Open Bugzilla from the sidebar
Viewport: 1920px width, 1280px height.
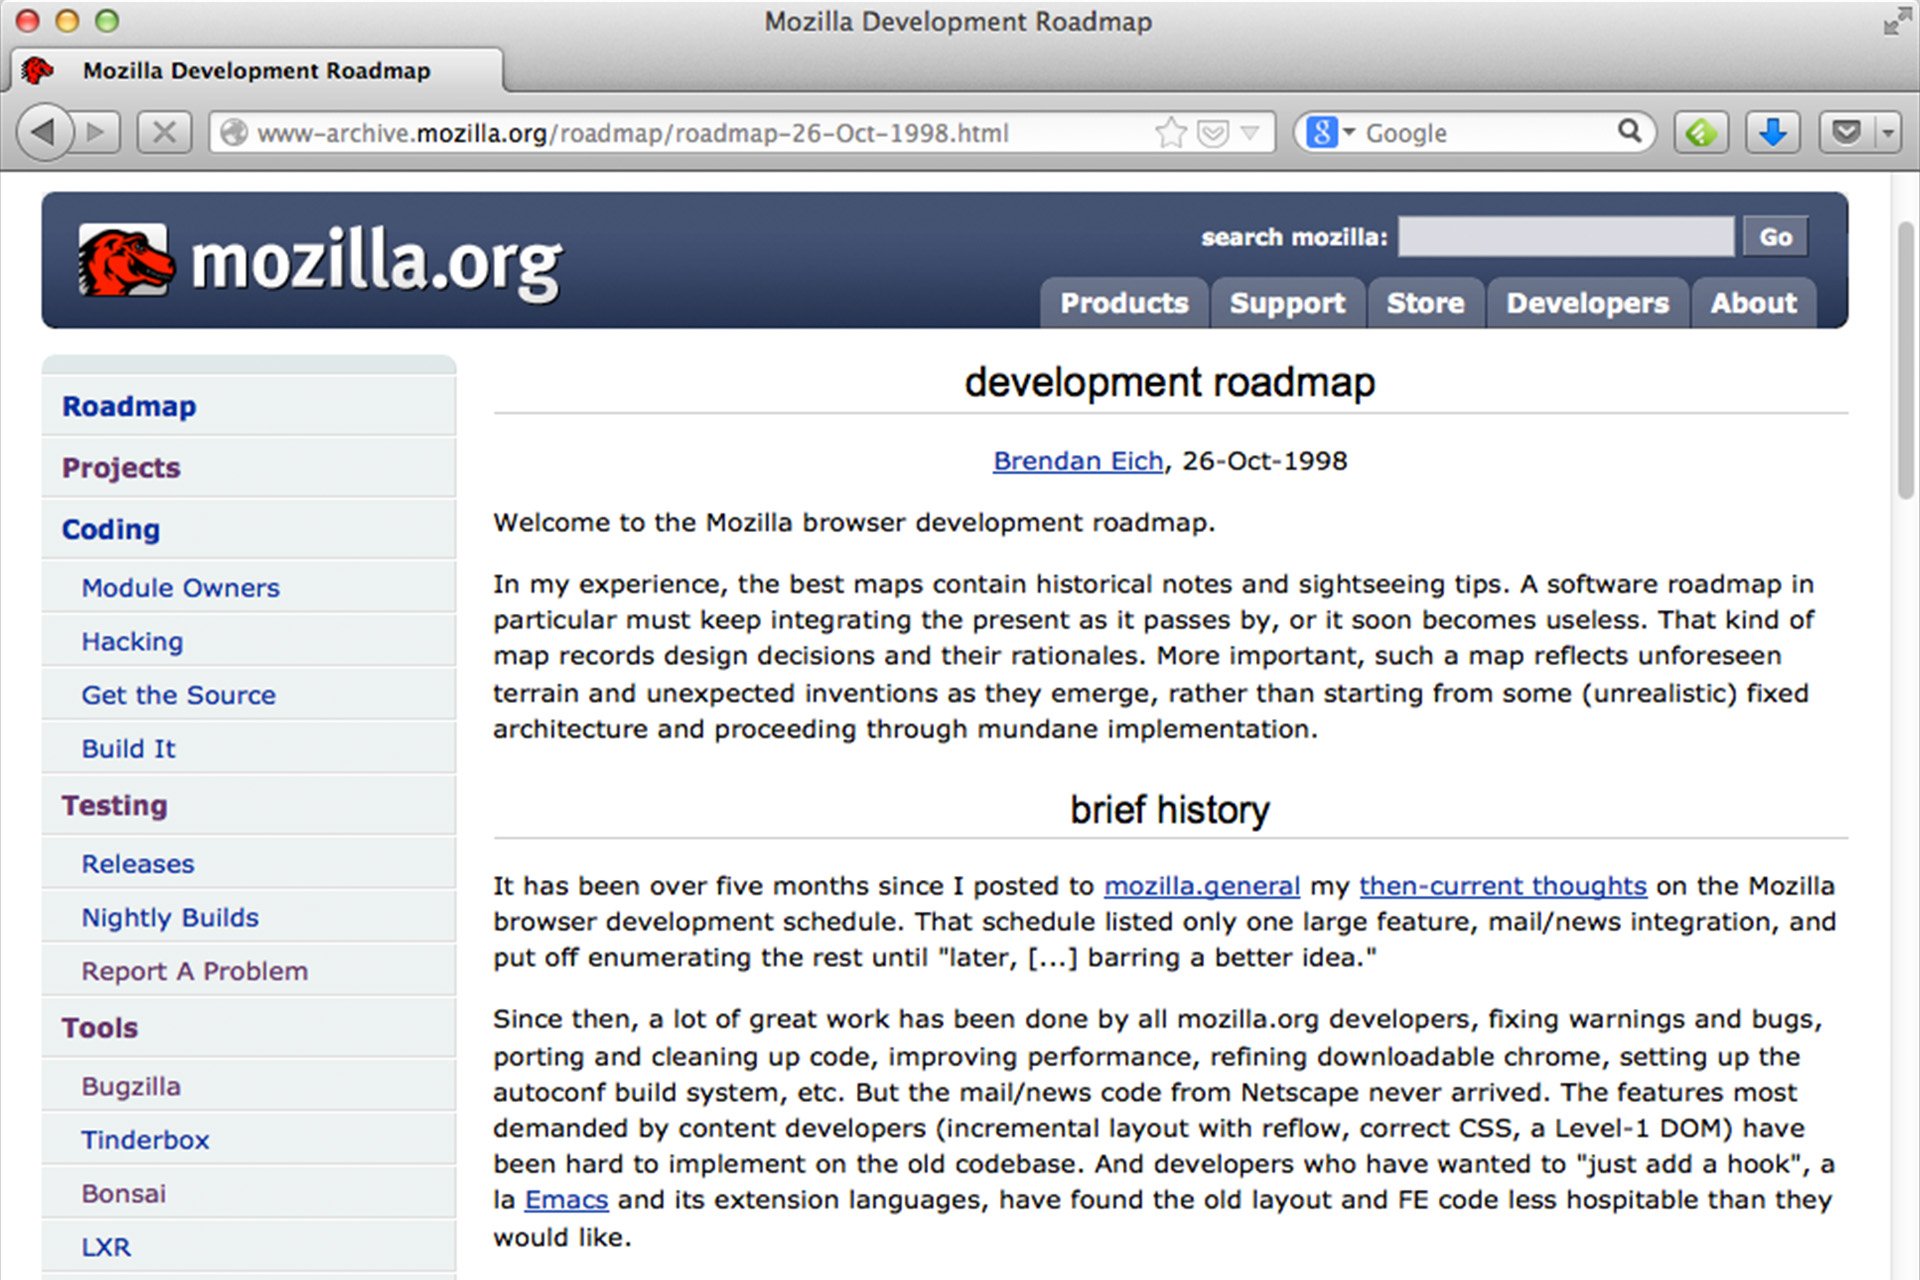tap(131, 1087)
